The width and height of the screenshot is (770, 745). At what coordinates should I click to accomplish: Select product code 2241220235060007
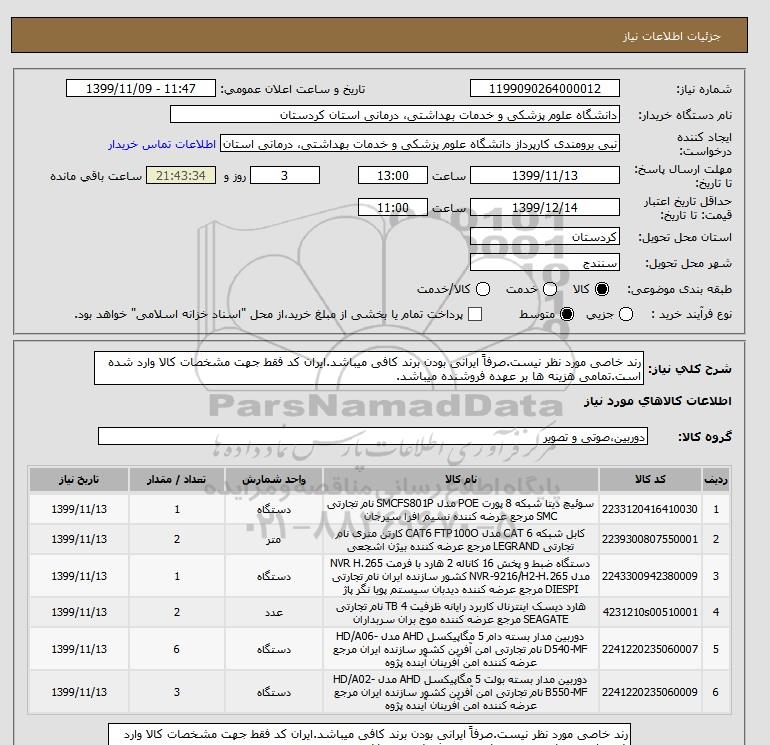pyautogui.click(x=650, y=649)
